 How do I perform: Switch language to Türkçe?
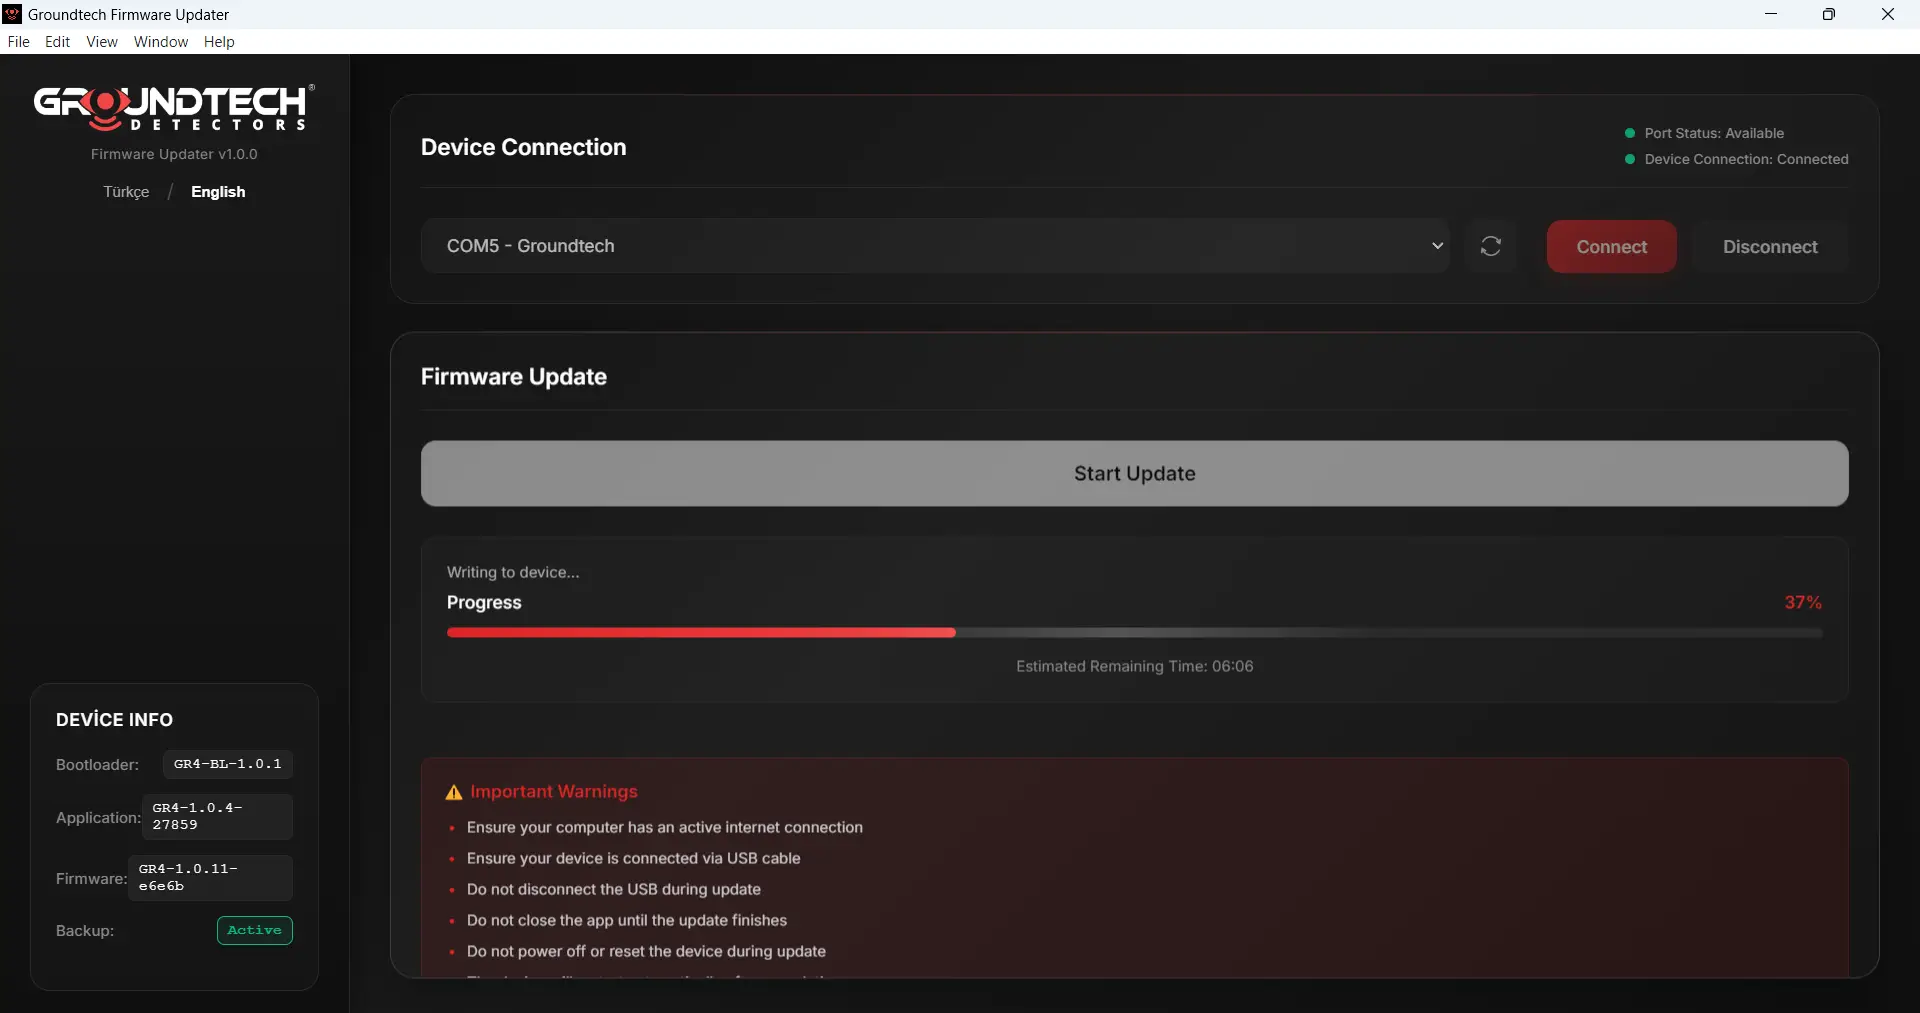[x=126, y=192]
